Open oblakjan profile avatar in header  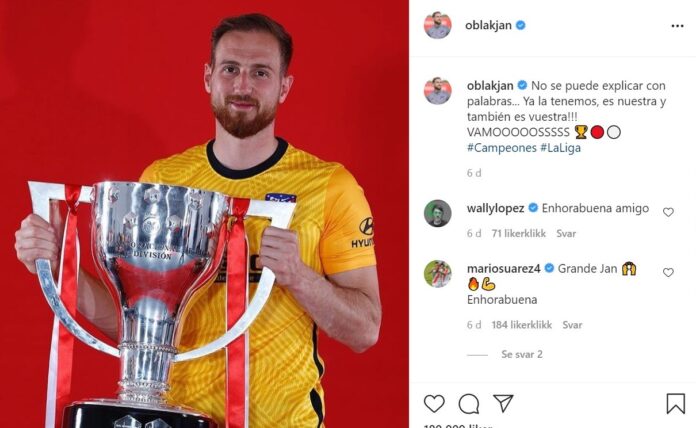(x=438, y=25)
